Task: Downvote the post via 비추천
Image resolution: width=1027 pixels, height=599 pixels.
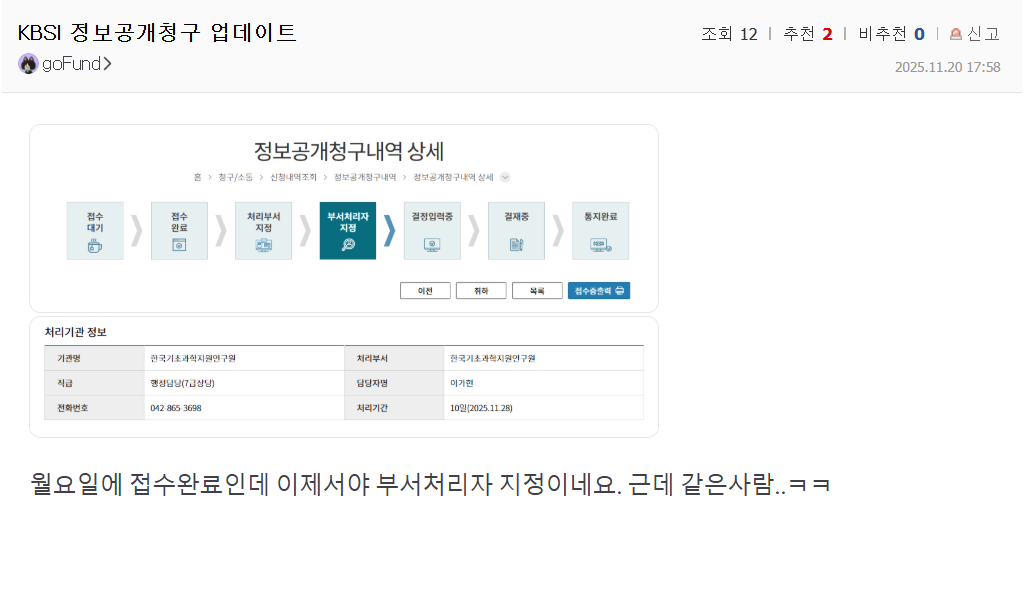Action: (891, 34)
